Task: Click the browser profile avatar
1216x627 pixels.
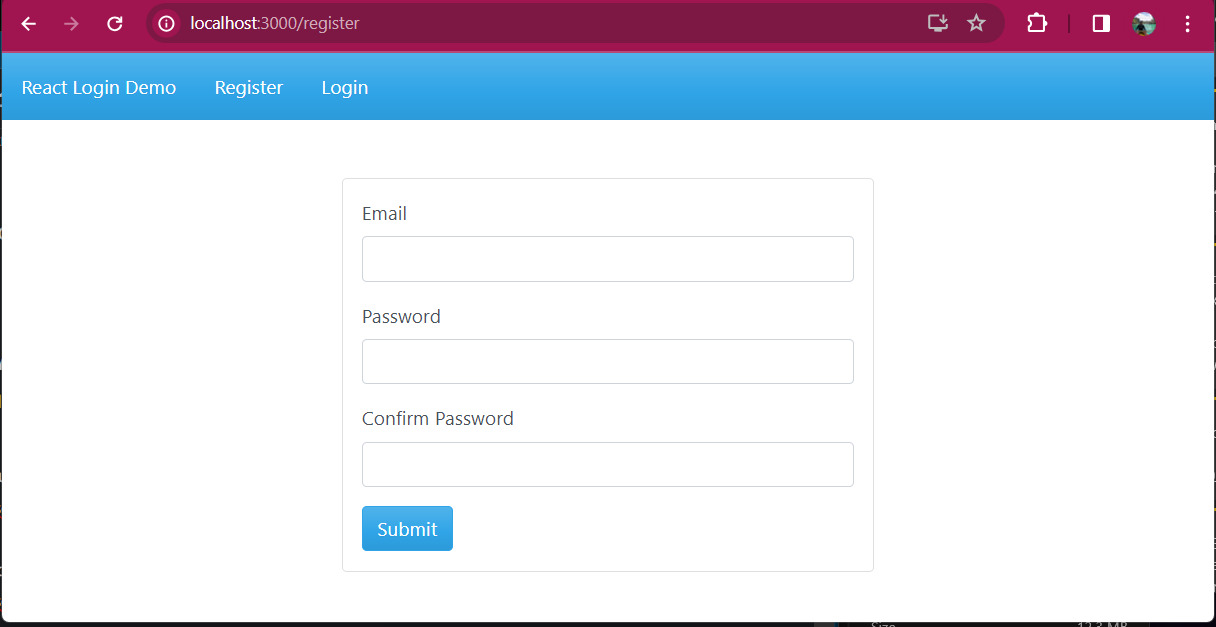Action: pyautogui.click(x=1143, y=24)
